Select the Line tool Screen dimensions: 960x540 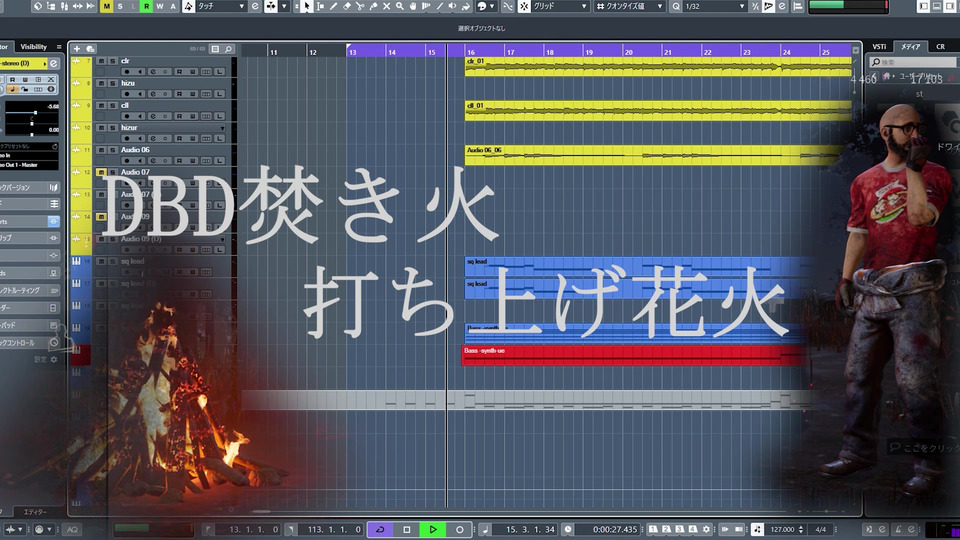click(x=440, y=6)
